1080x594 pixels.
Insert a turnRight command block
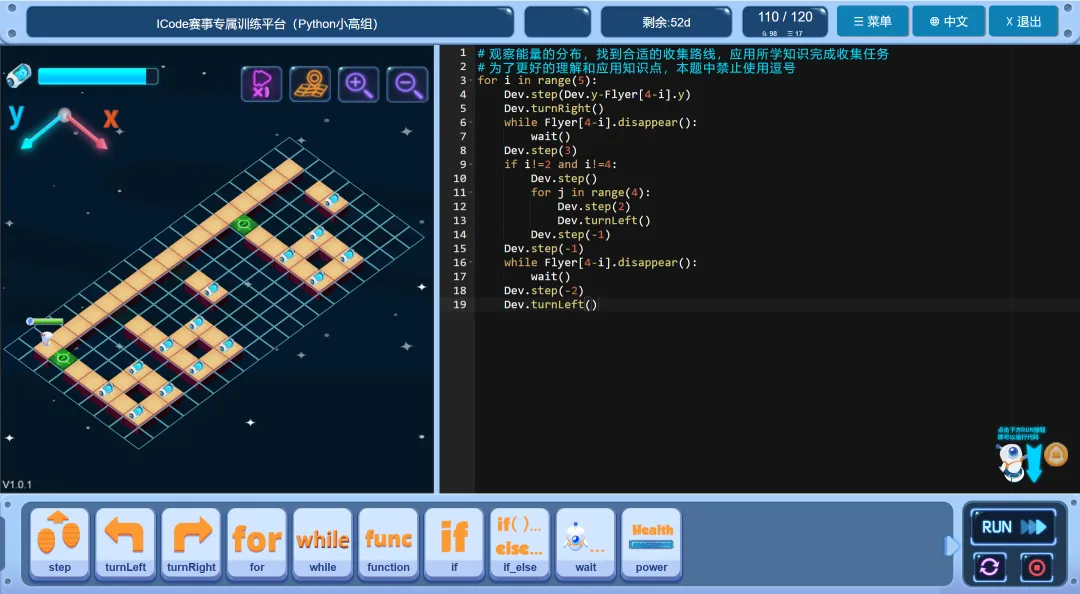coord(191,544)
